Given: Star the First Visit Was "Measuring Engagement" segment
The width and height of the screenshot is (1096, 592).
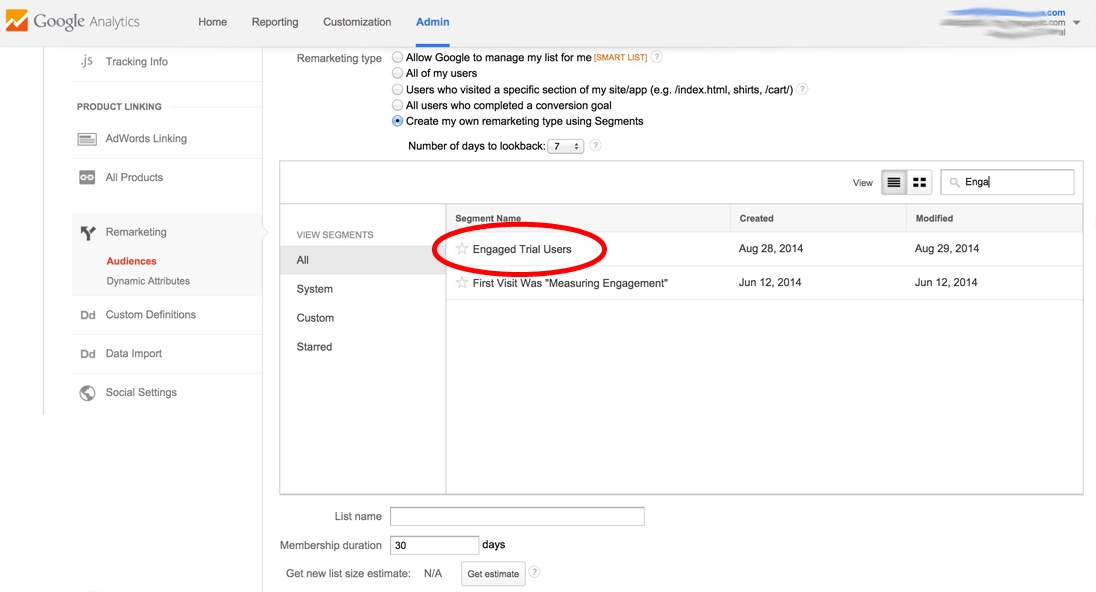Looking at the screenshot, I should point(461,282).
